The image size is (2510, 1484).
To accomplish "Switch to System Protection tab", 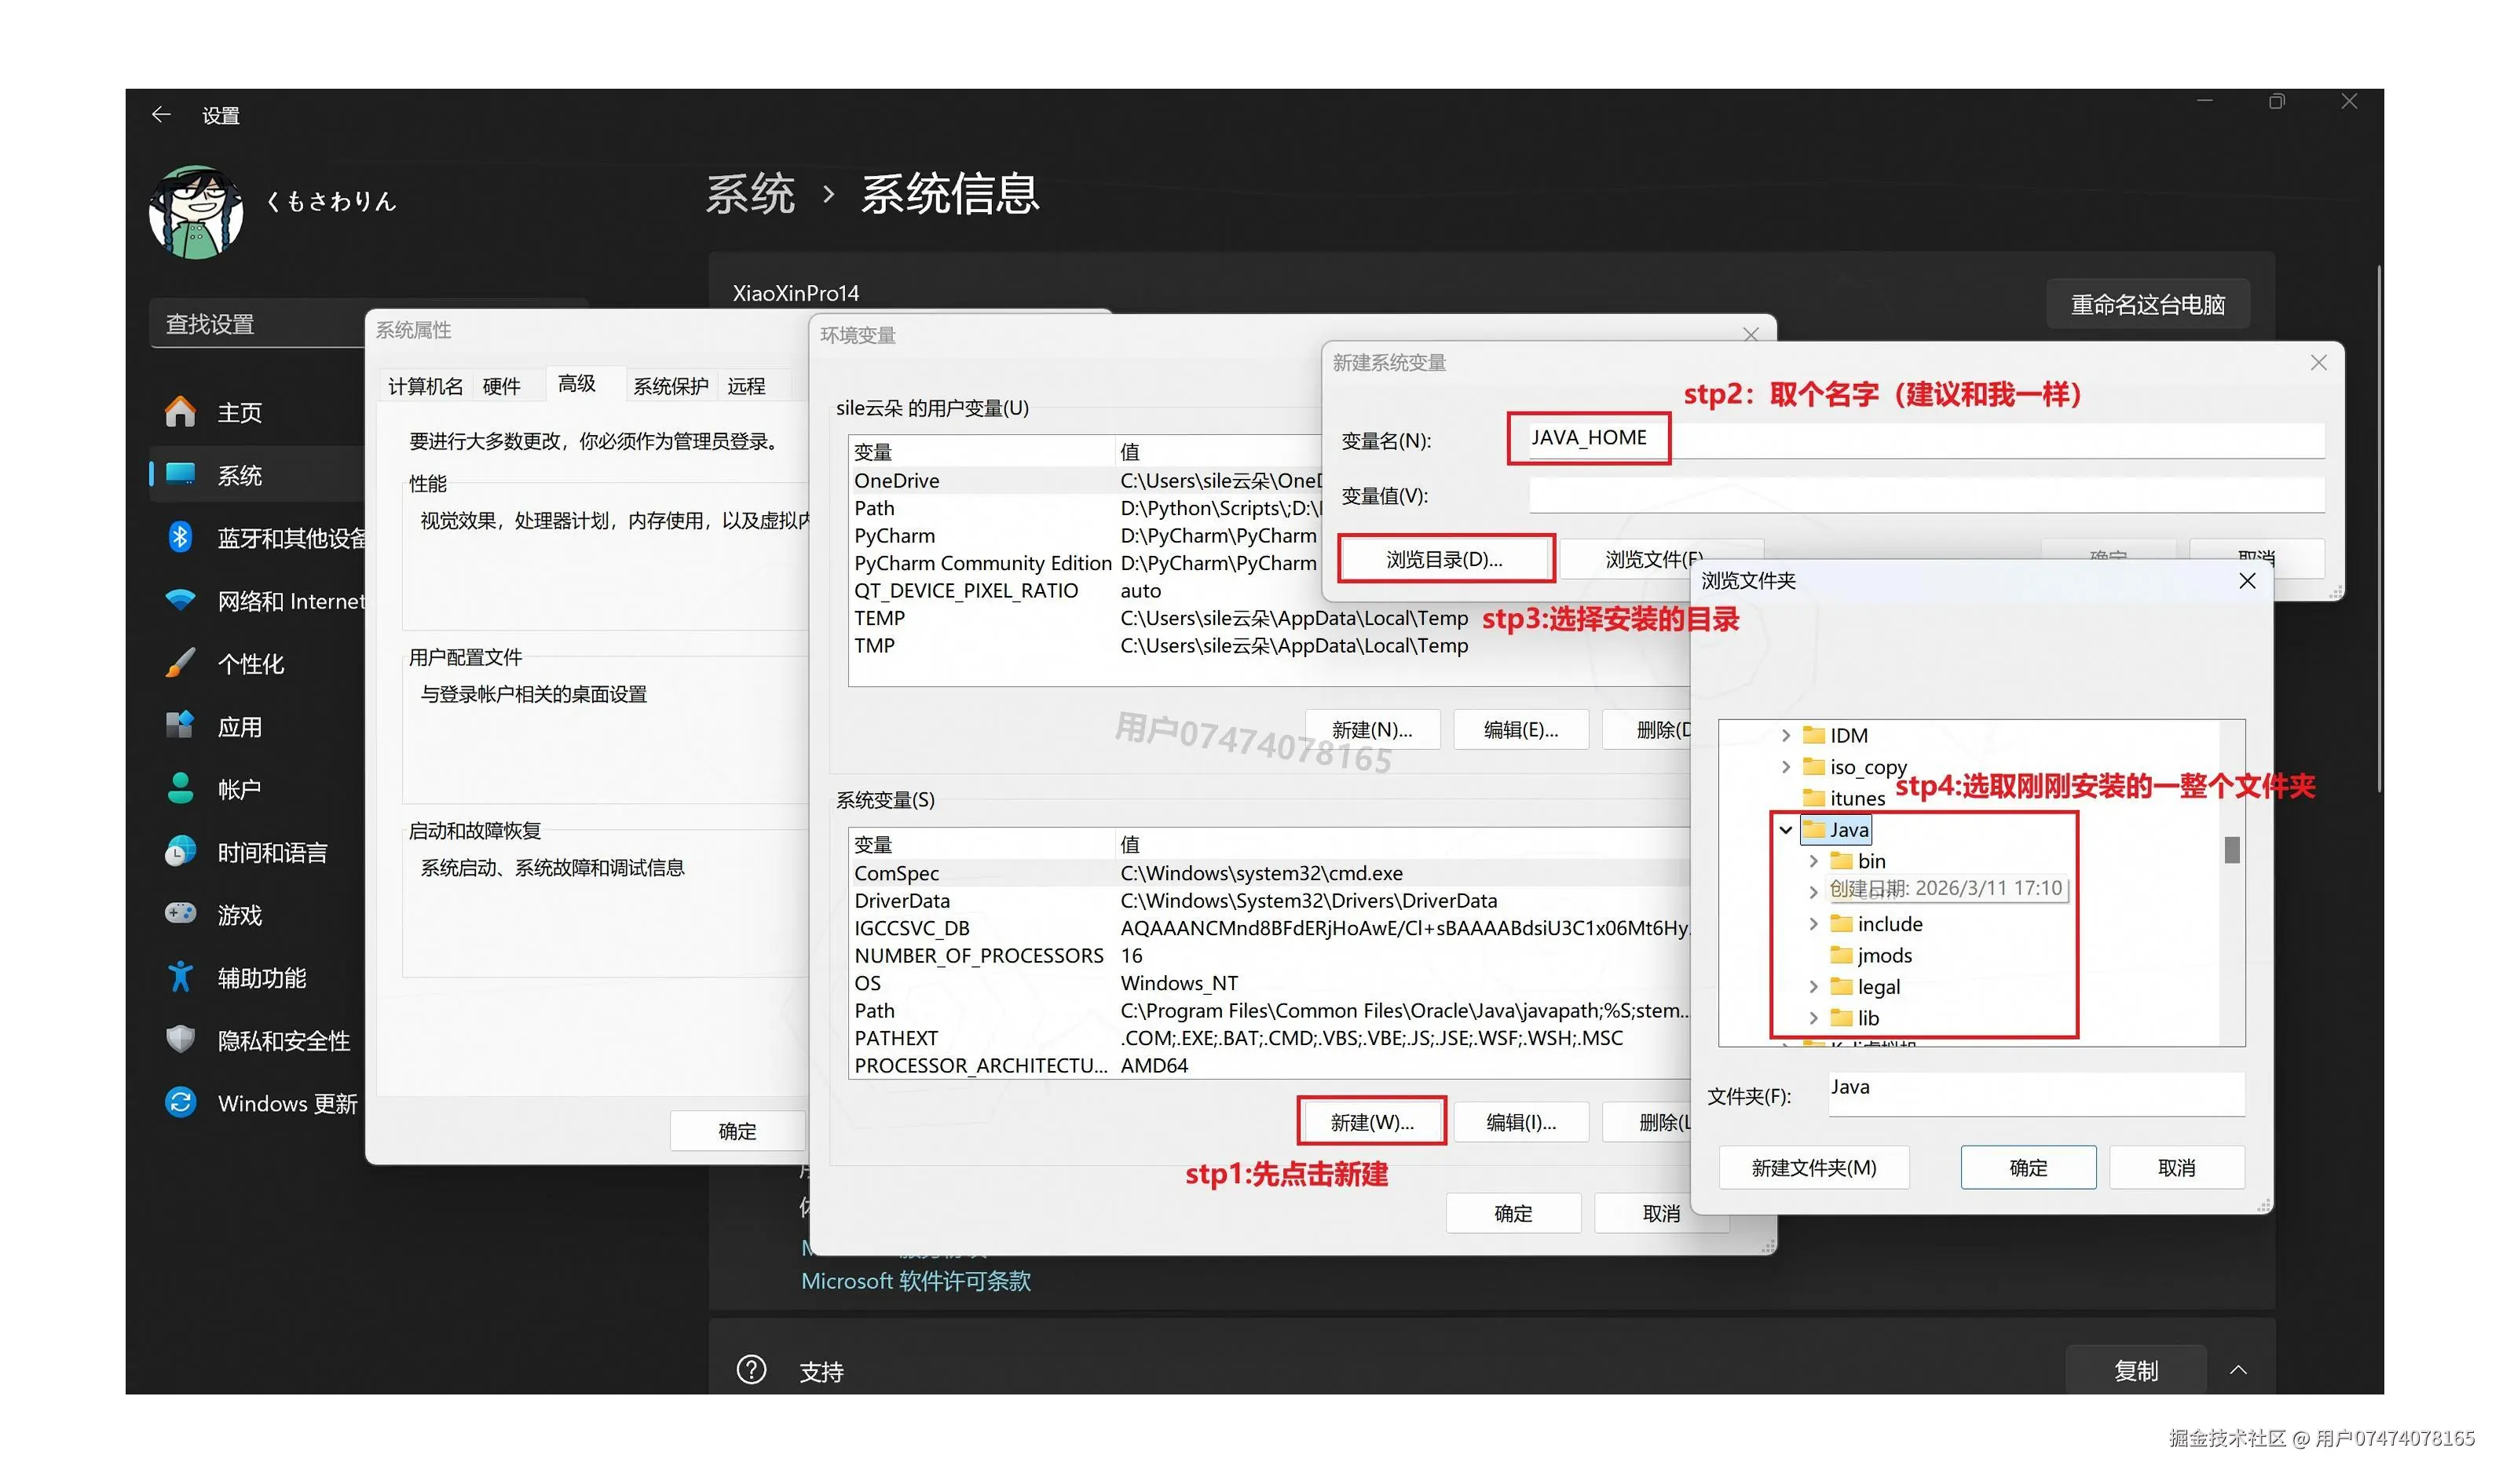I will point(670,386).
